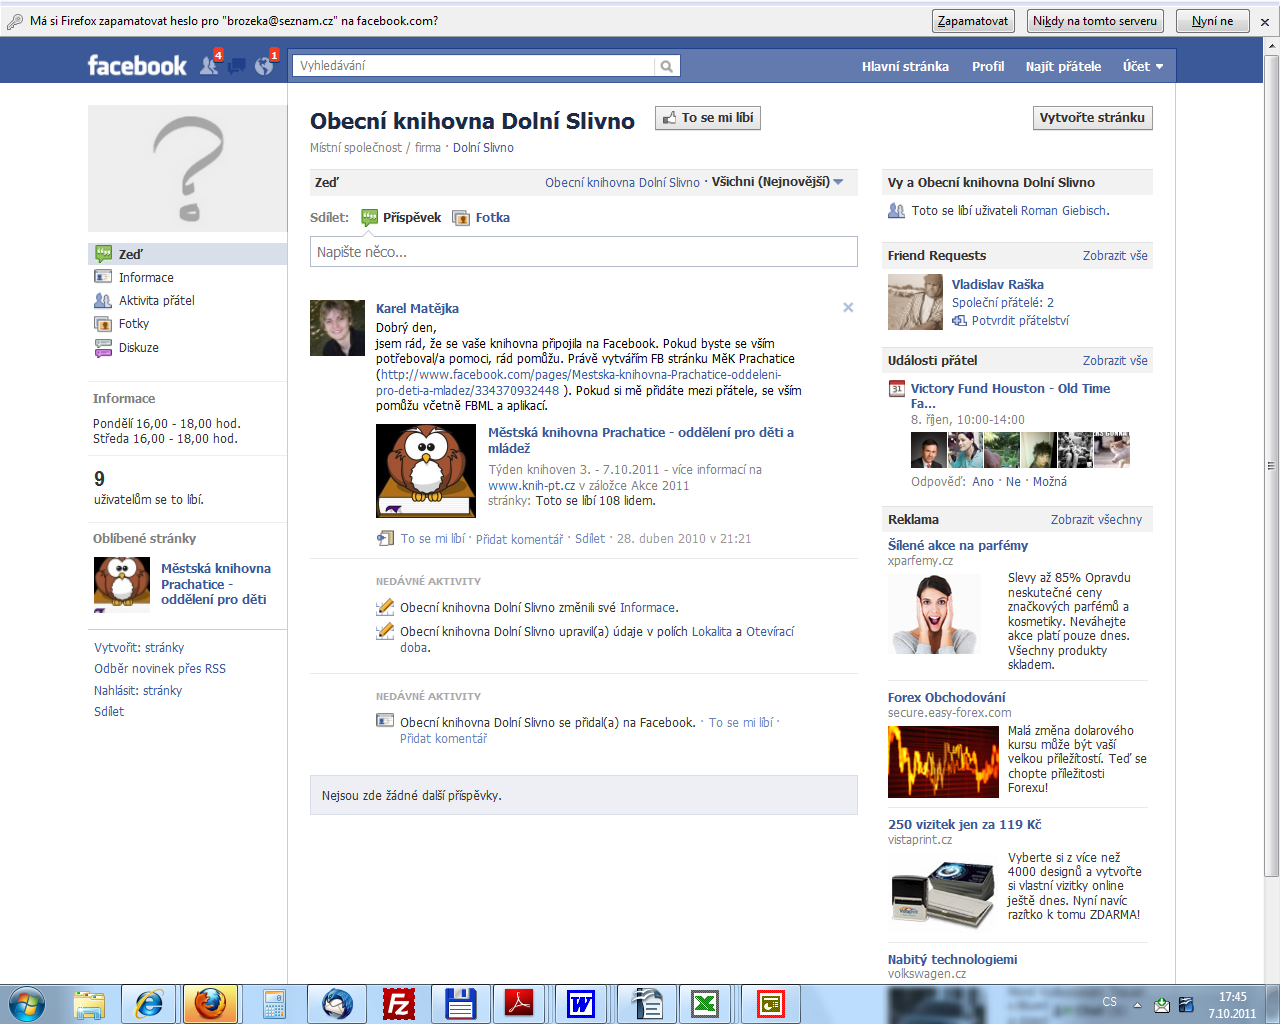1280x1024 pixels.
Task: Go to Hlavní stránka
Action: 905,66
